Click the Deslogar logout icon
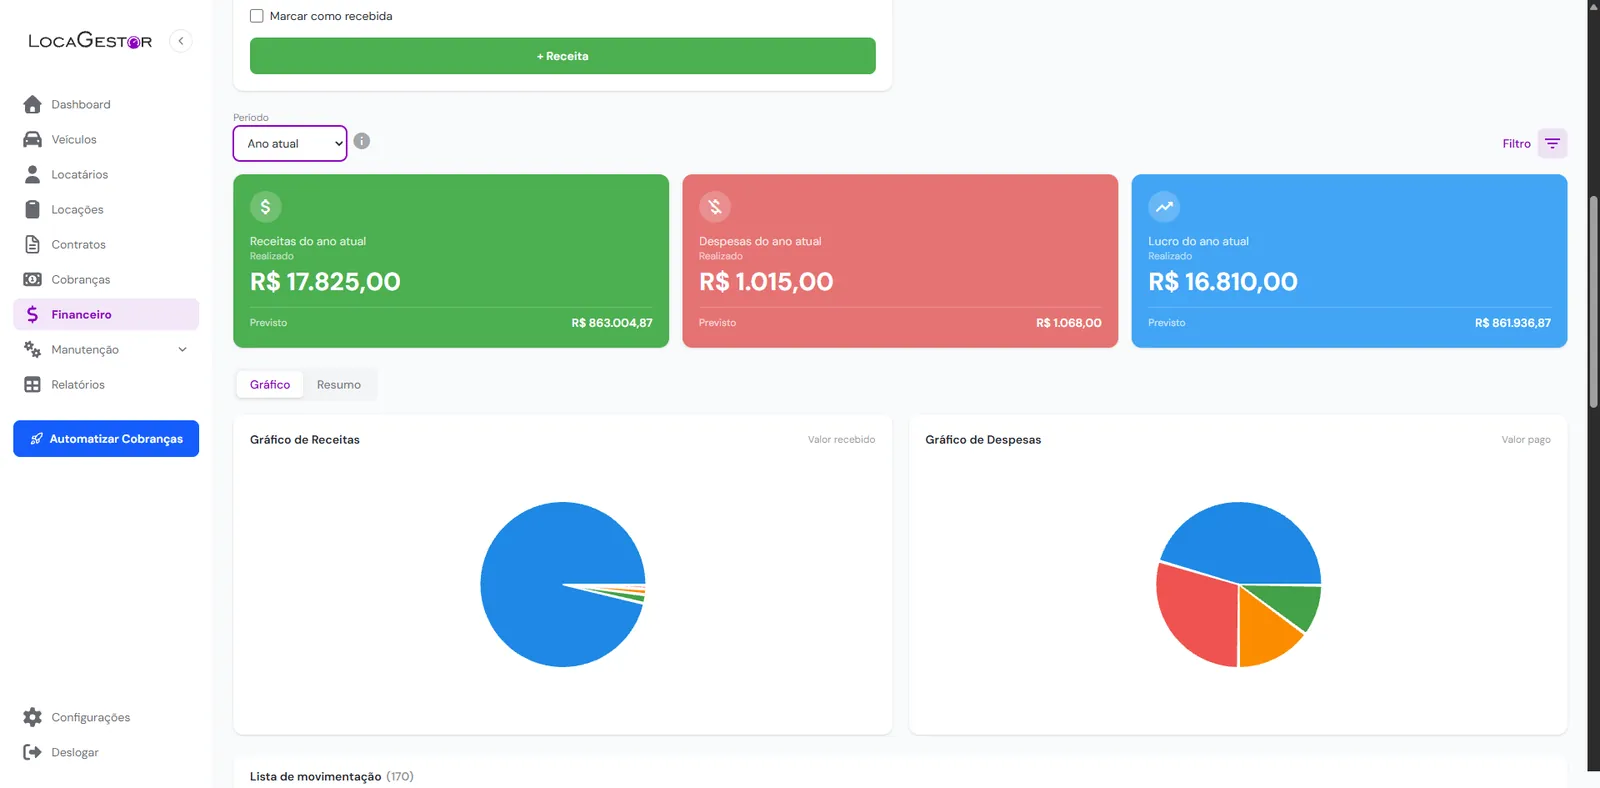1600x788 pixels. (x=32, y=753)
